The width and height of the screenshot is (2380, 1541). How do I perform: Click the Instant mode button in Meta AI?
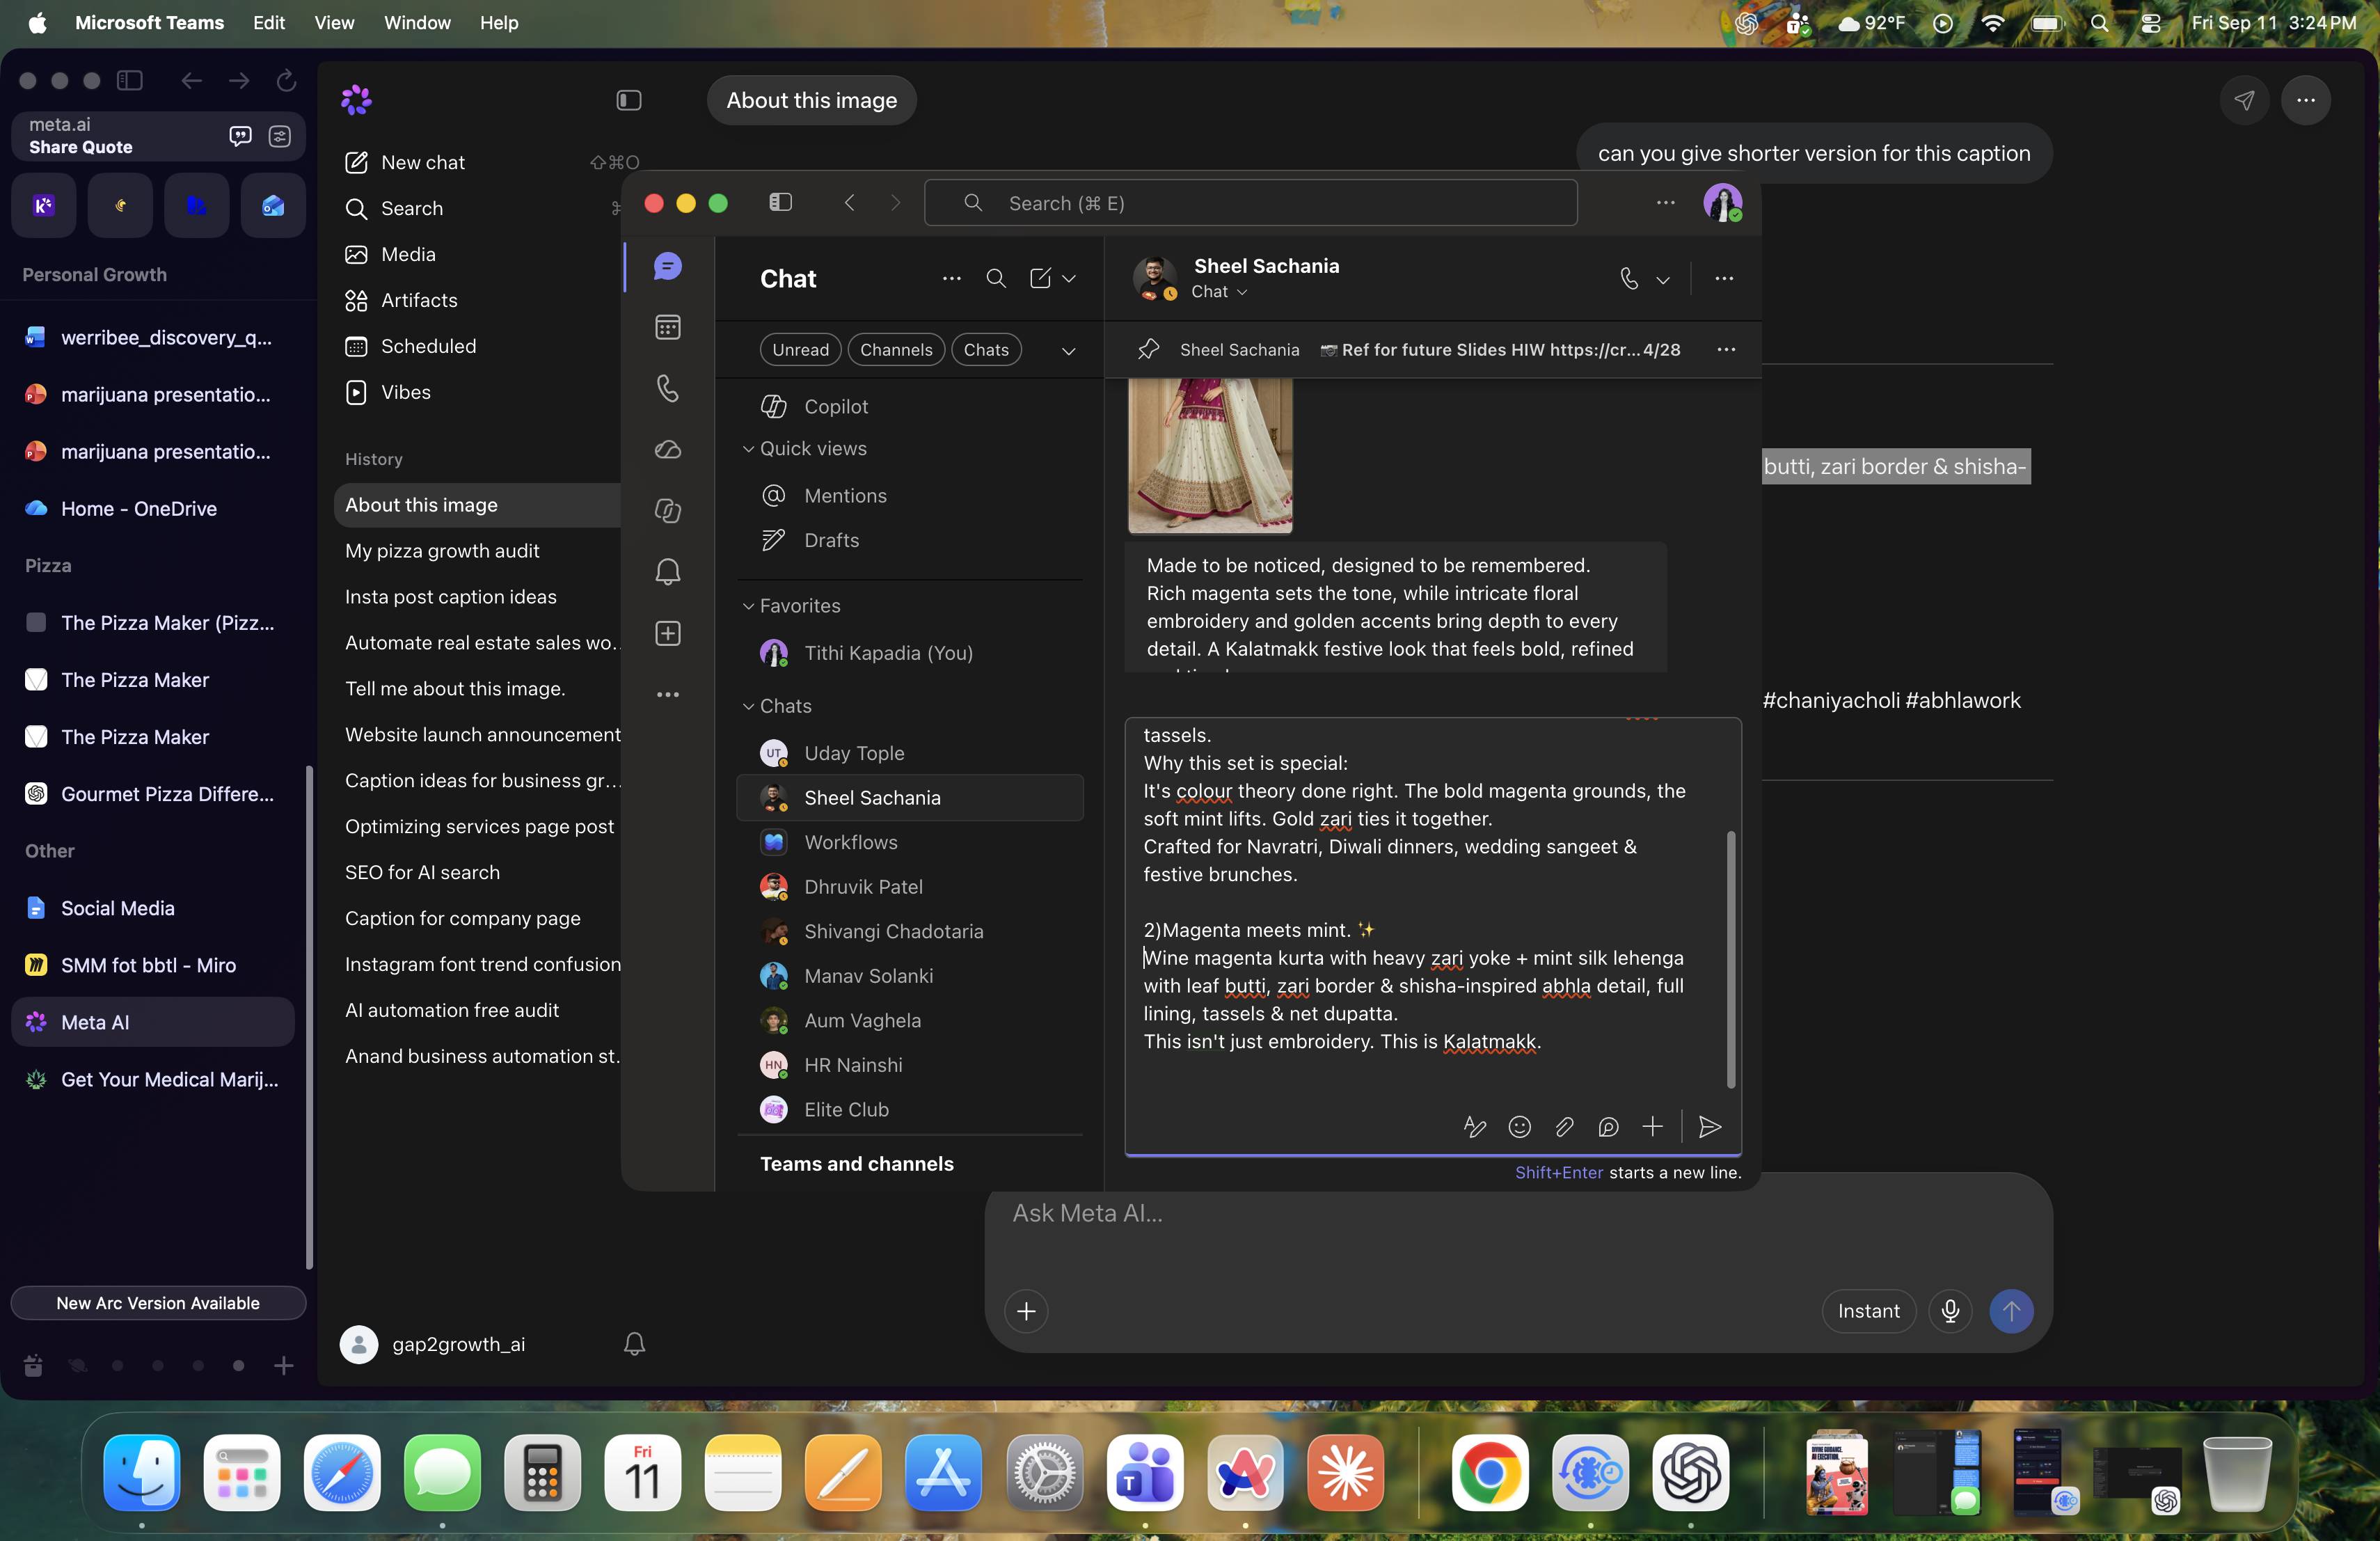[x=1868, y=1311]
